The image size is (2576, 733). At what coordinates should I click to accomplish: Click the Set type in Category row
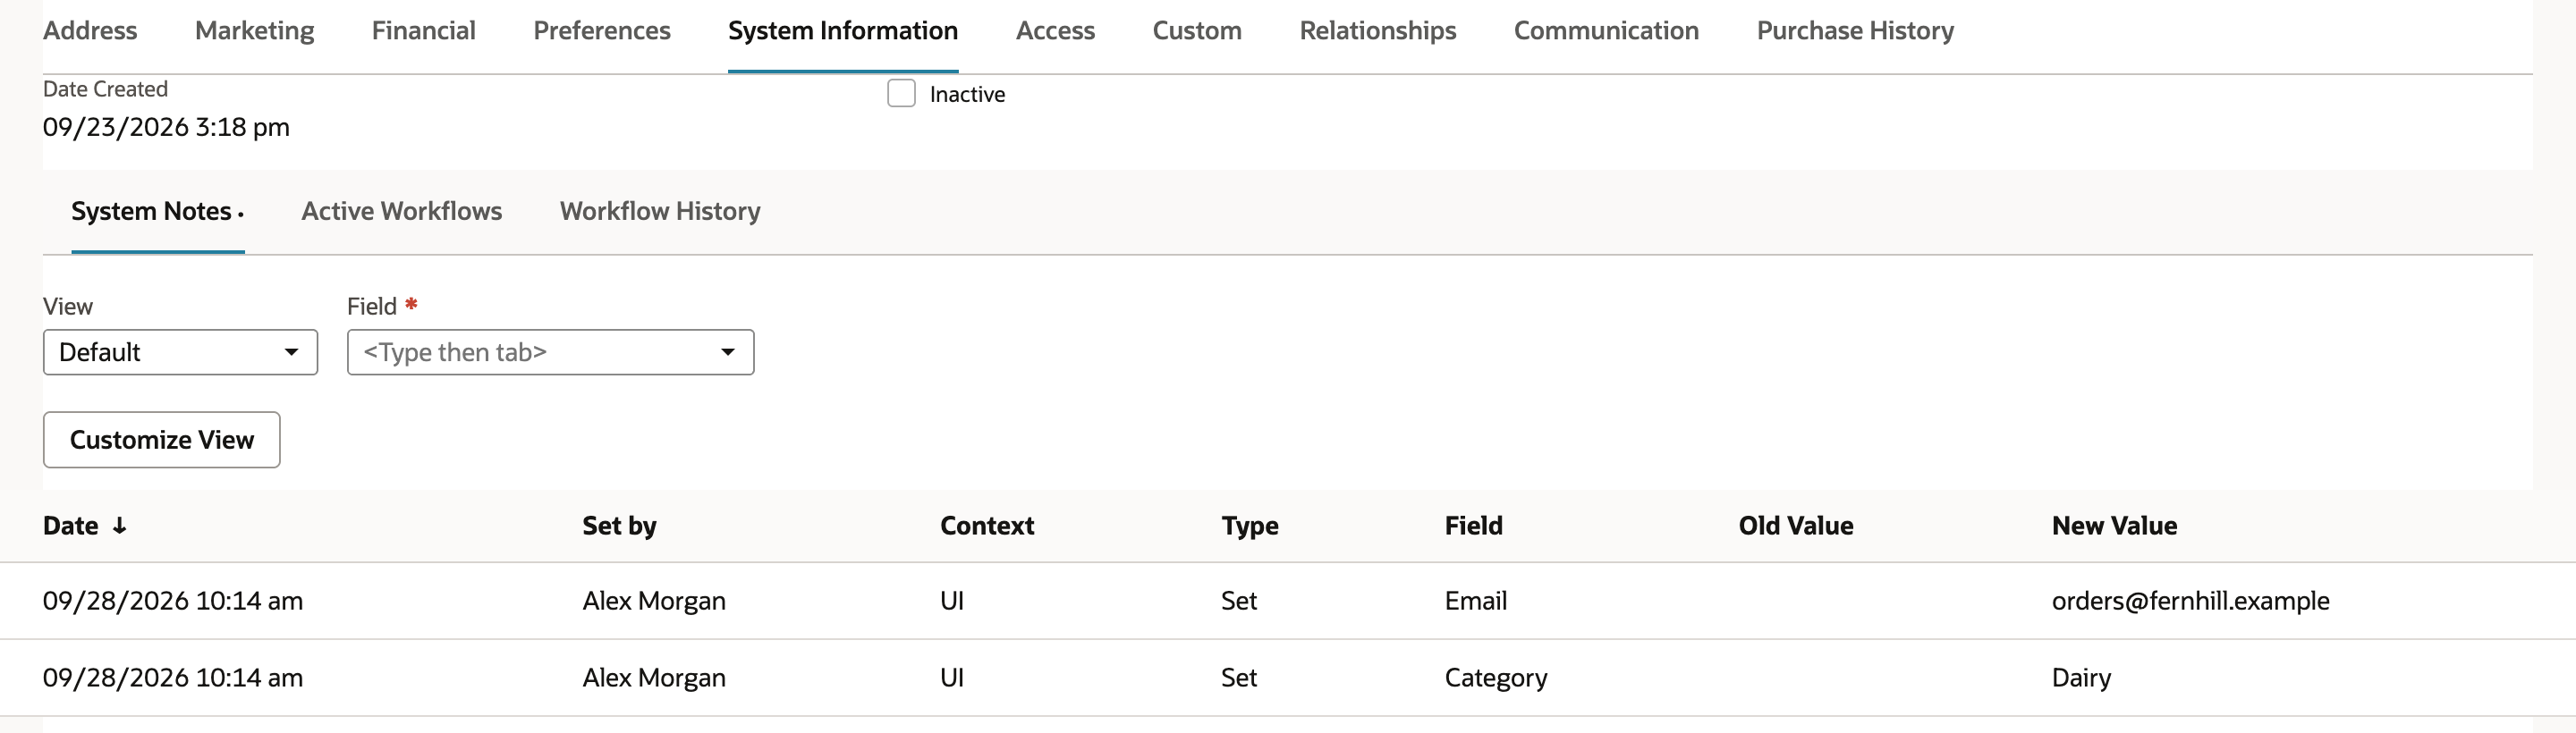1238,678
